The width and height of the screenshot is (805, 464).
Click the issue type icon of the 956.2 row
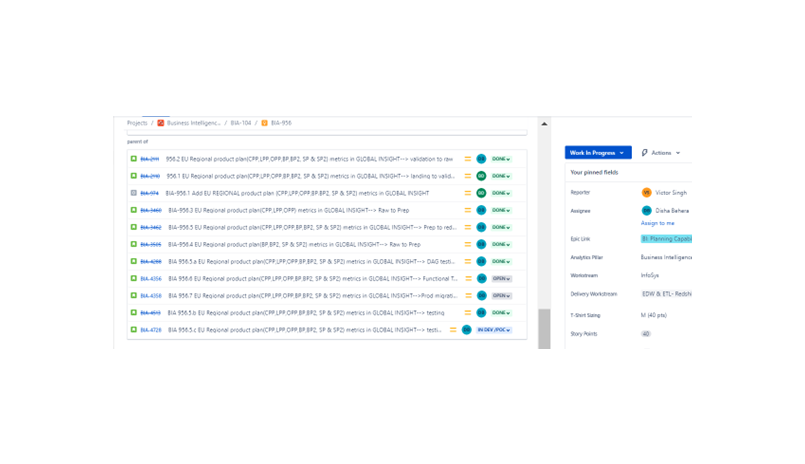point(133,159)
